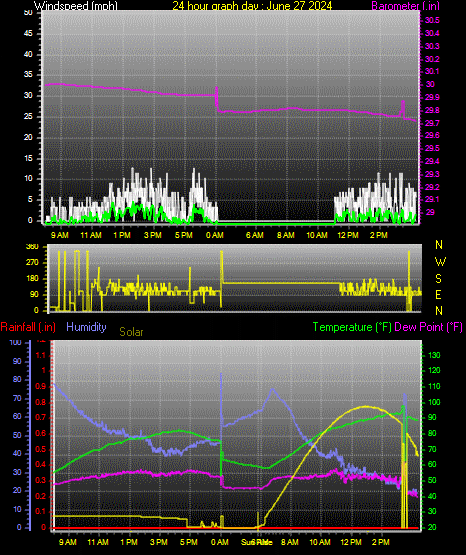
Task: Click the Solar legend label
Action: tap(131, 332)
